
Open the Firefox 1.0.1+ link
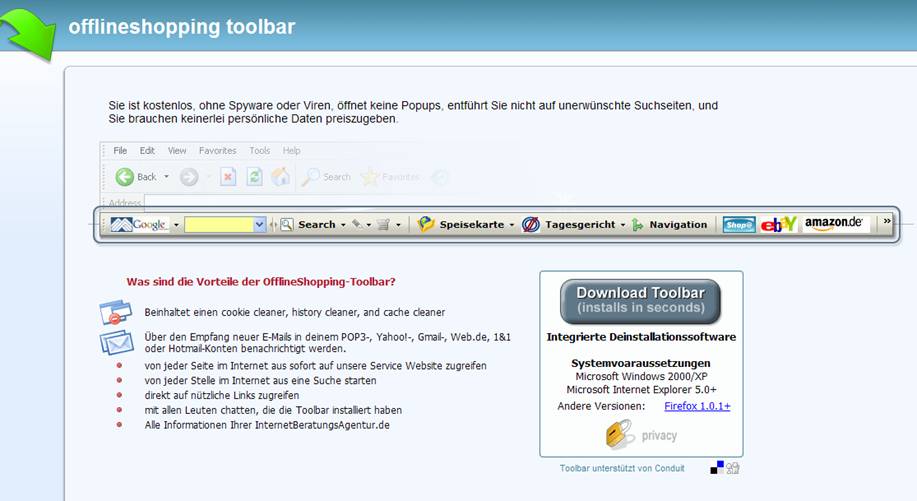pos(697,406)
